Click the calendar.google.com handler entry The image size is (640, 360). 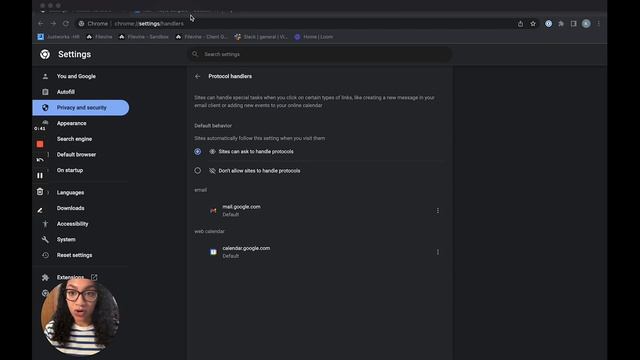coord(246,248)
